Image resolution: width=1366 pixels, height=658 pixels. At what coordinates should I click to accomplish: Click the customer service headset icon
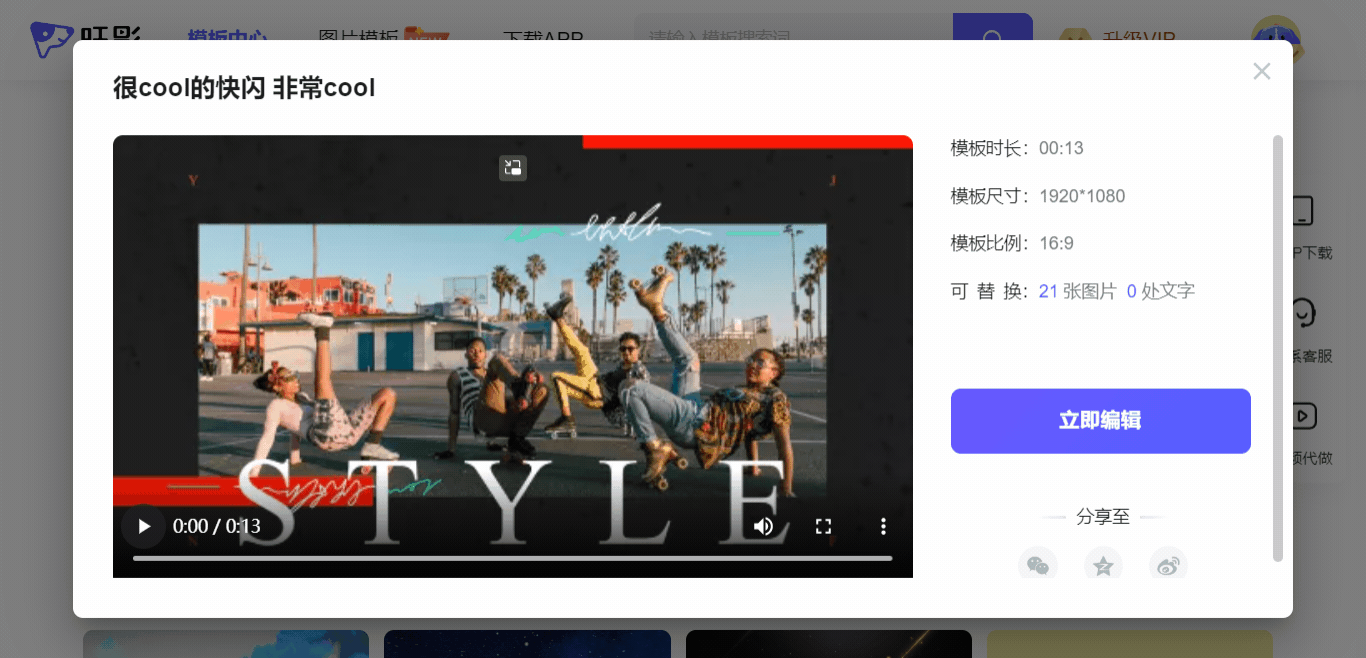1303,313
